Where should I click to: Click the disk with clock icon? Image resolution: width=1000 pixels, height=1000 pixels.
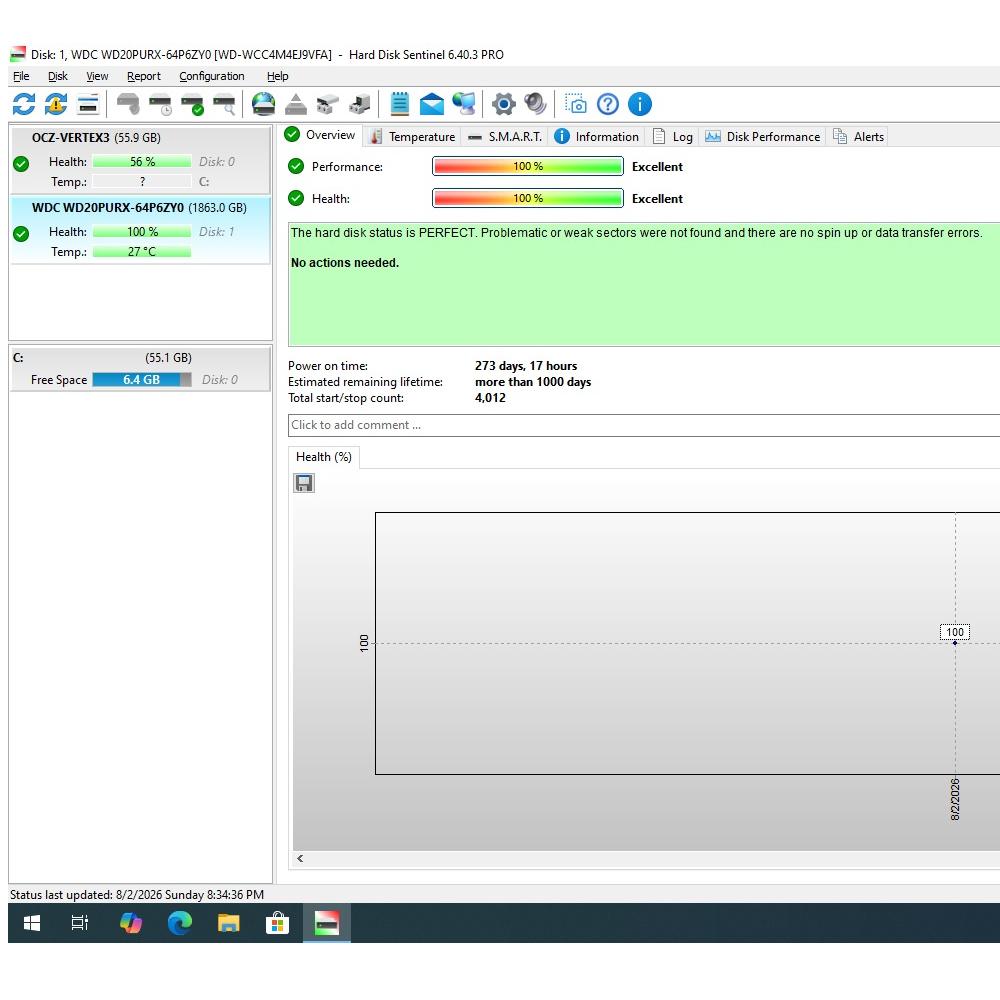point(160,104)
